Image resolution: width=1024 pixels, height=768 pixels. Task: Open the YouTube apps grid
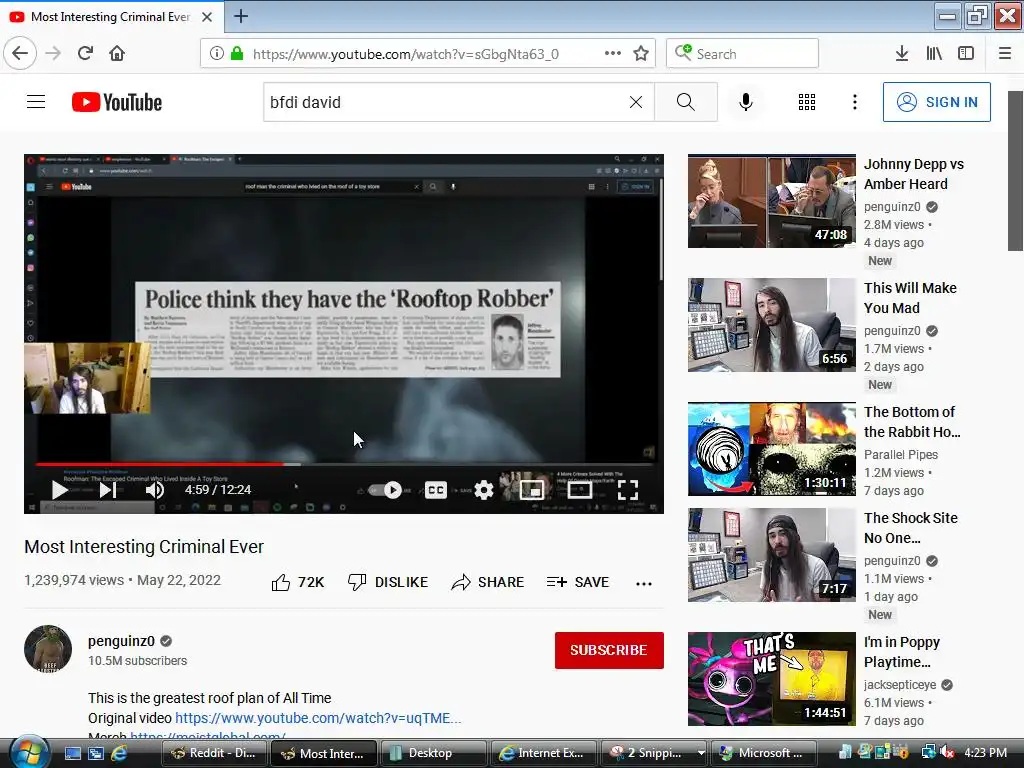pyautogui.click(x=807, y=102)
